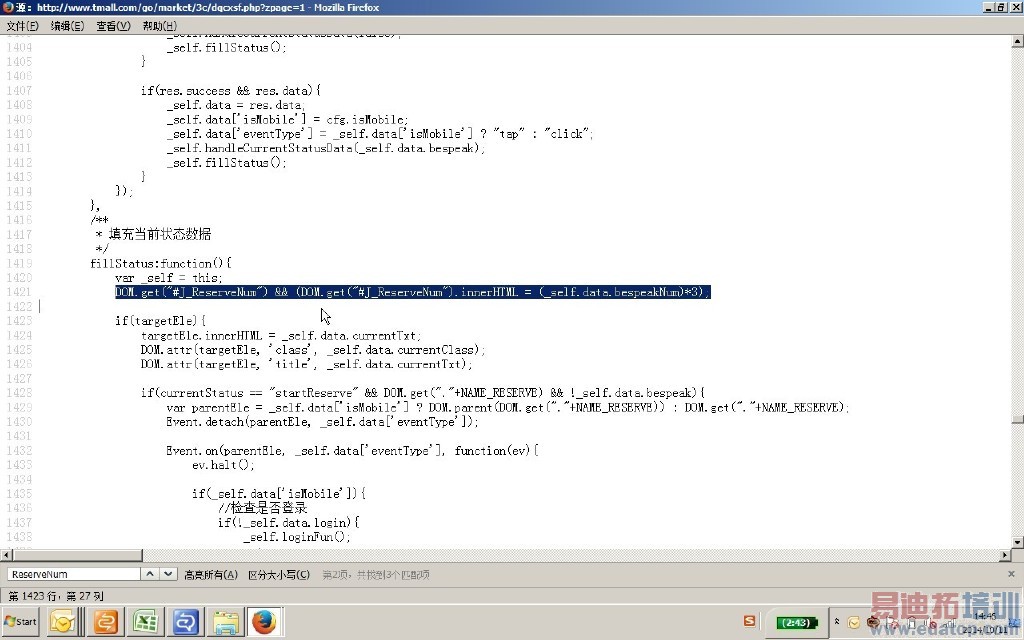The image size is (1024, 640).
Task: Click the 'var parentEle =' line
Action: pyautogui.click(x=507, y=408)
